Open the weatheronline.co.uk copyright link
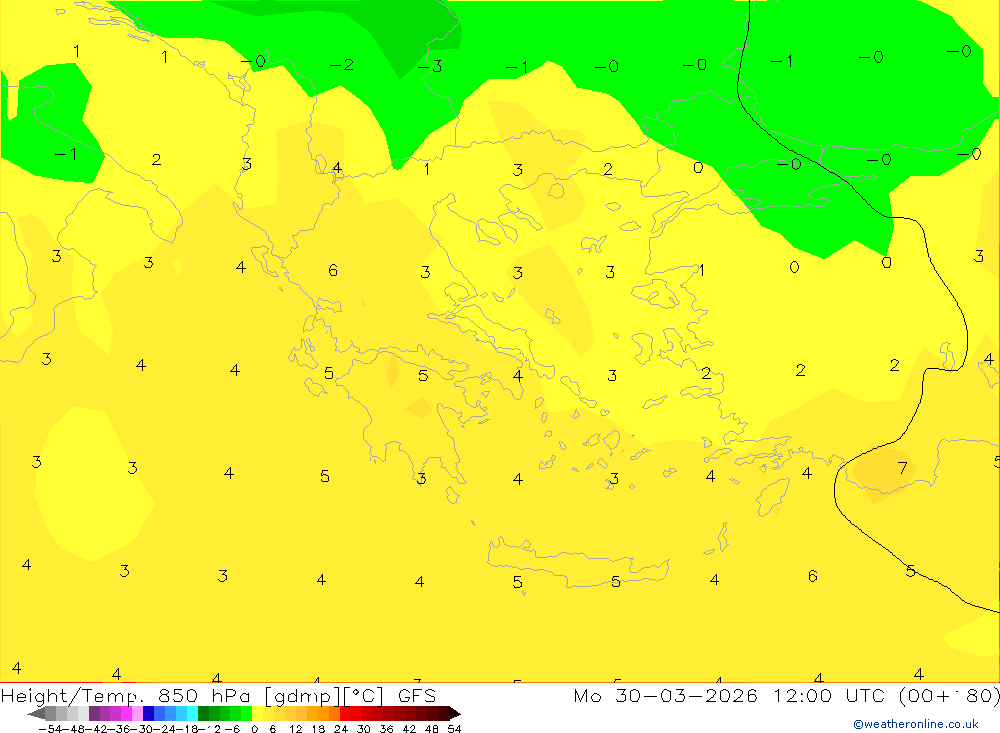 [x=916, y=724]
